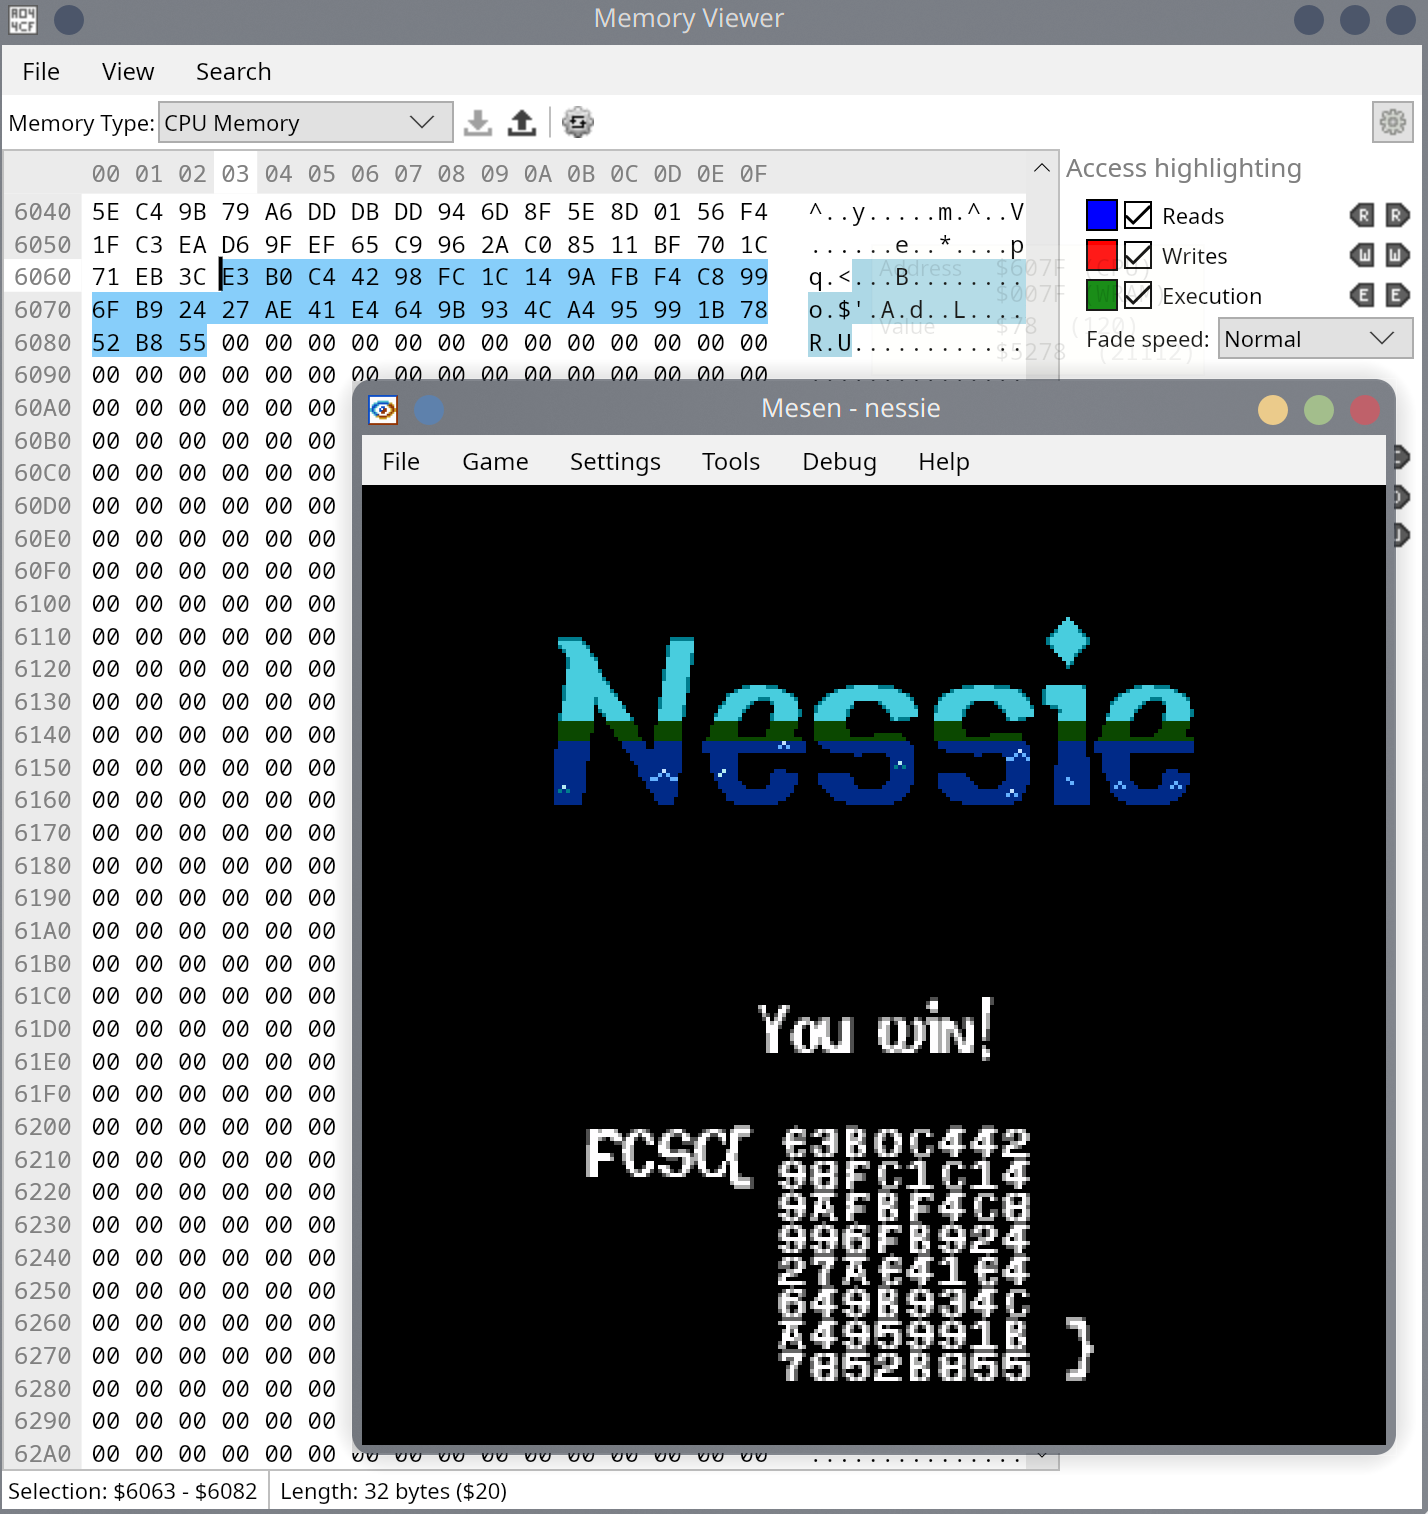1428x1514 pixels.
Task: Click the next Execution access arrow icon
Action: click(1397, 294)
